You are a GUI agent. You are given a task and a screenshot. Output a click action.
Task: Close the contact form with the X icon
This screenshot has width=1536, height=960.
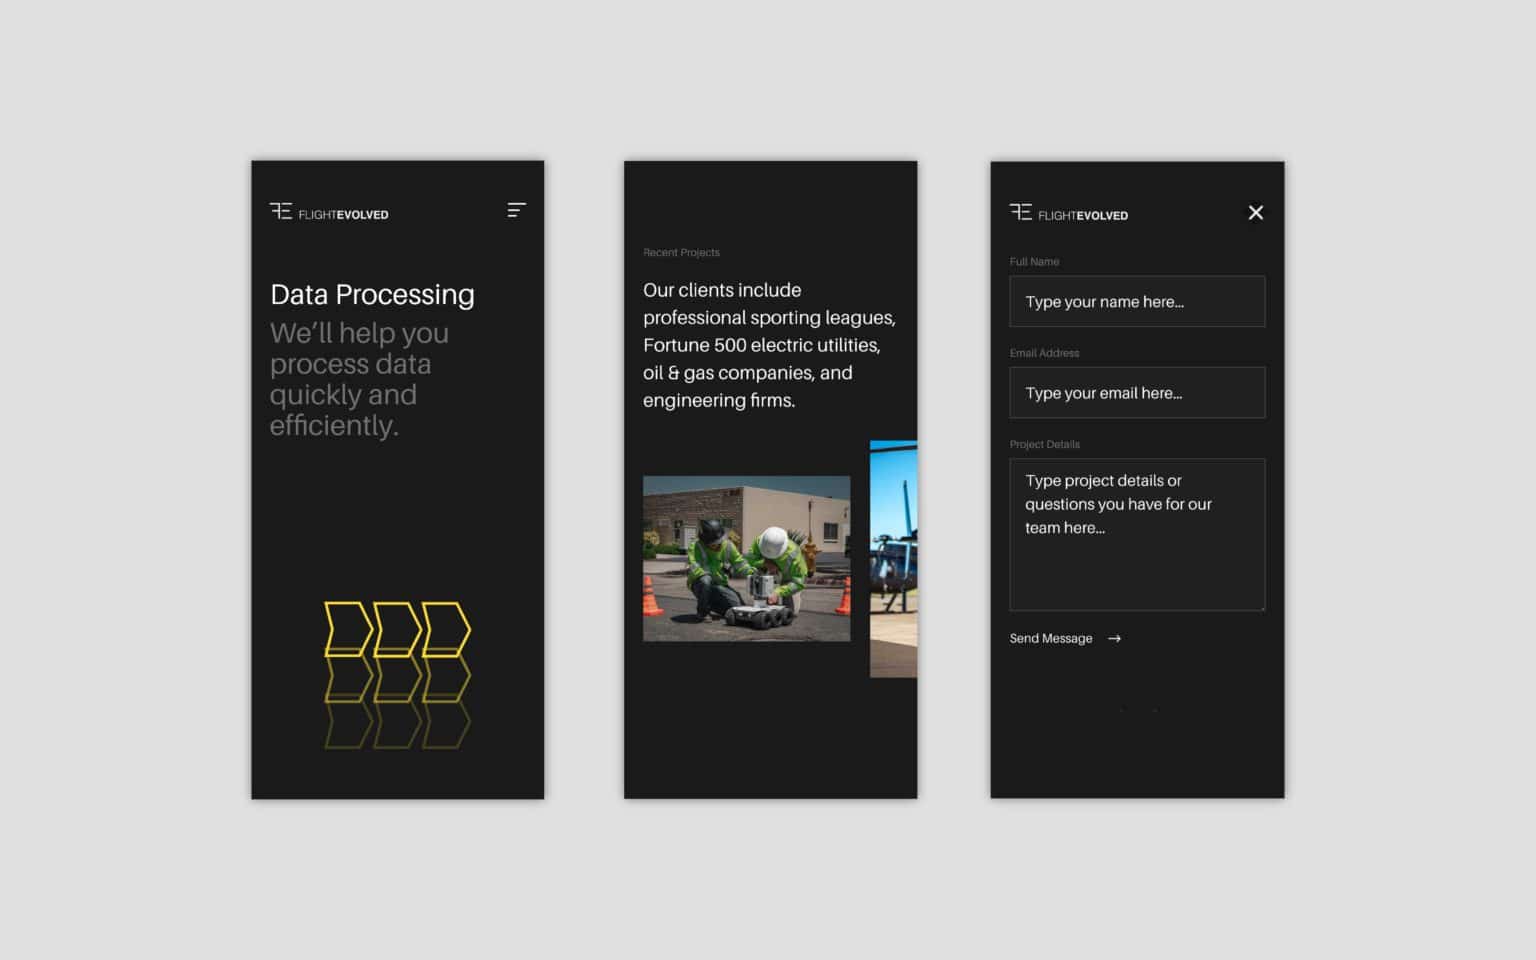coord(1255,212)
